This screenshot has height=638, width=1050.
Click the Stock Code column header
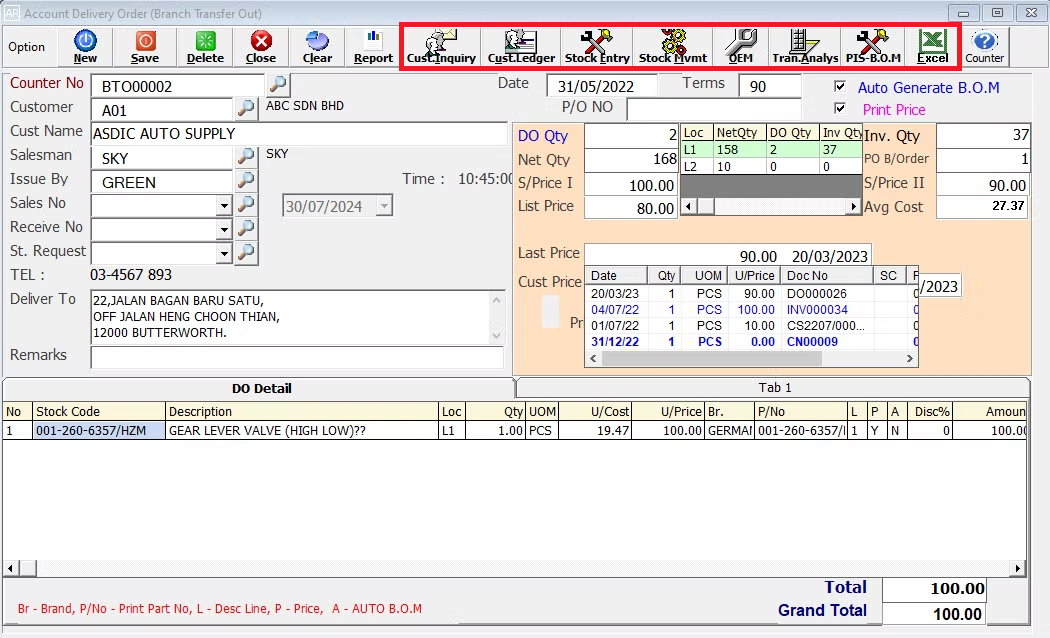(x=98, y=411)
